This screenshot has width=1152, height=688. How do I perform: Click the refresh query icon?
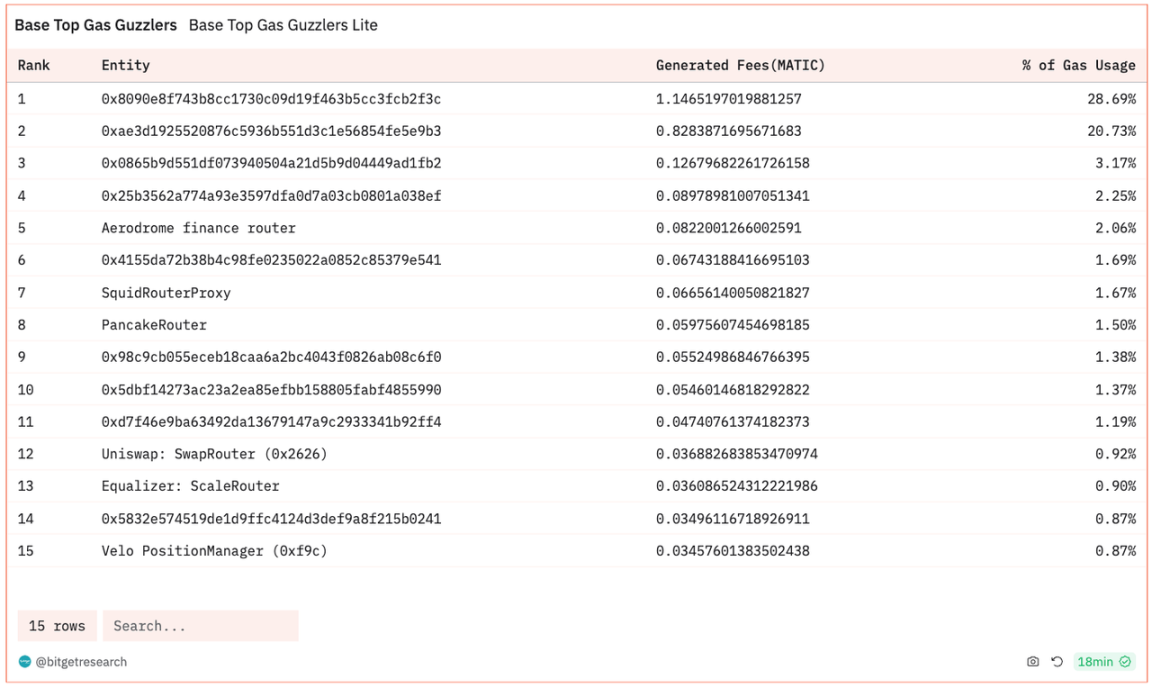pos(1057,662)
